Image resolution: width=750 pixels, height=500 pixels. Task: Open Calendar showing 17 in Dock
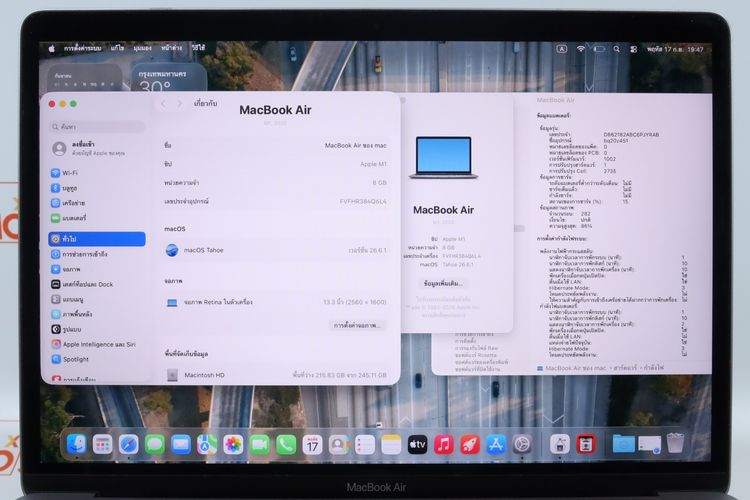coord(312,445)
